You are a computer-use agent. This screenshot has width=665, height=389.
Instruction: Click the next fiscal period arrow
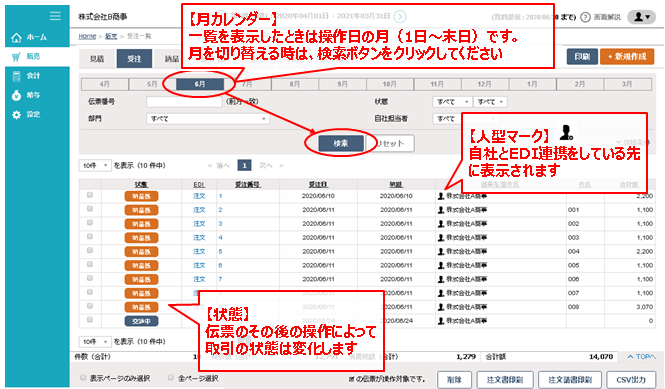(x=400, y=17)
